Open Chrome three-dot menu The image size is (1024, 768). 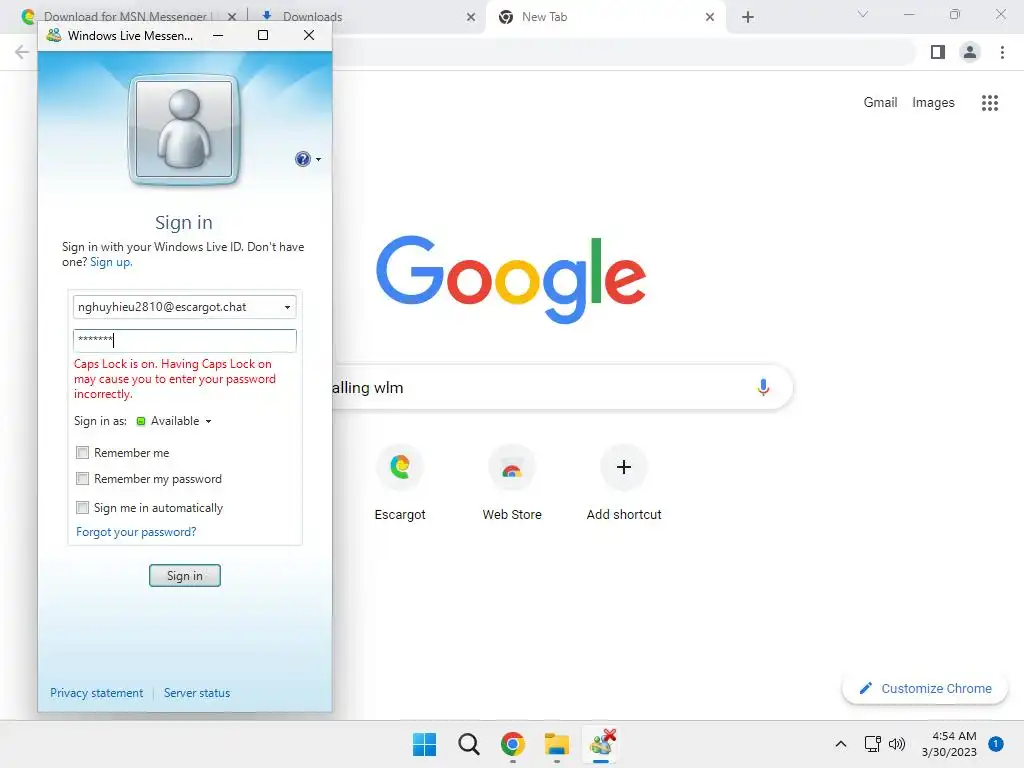pyautogui.click(x=1002, y=52)
